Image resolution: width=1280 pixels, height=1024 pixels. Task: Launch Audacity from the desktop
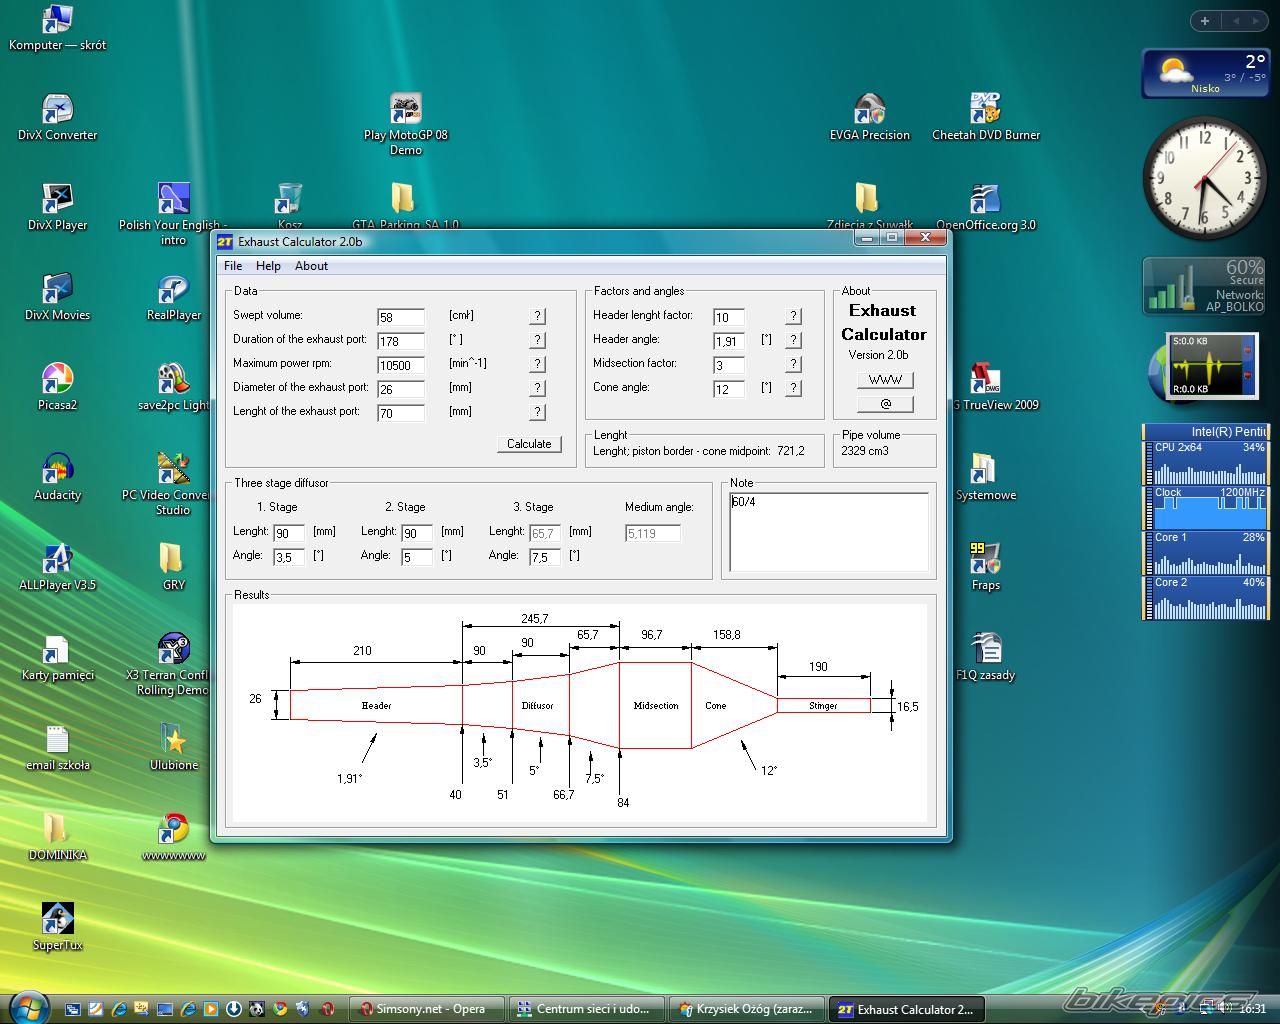[x=57, y=478]
